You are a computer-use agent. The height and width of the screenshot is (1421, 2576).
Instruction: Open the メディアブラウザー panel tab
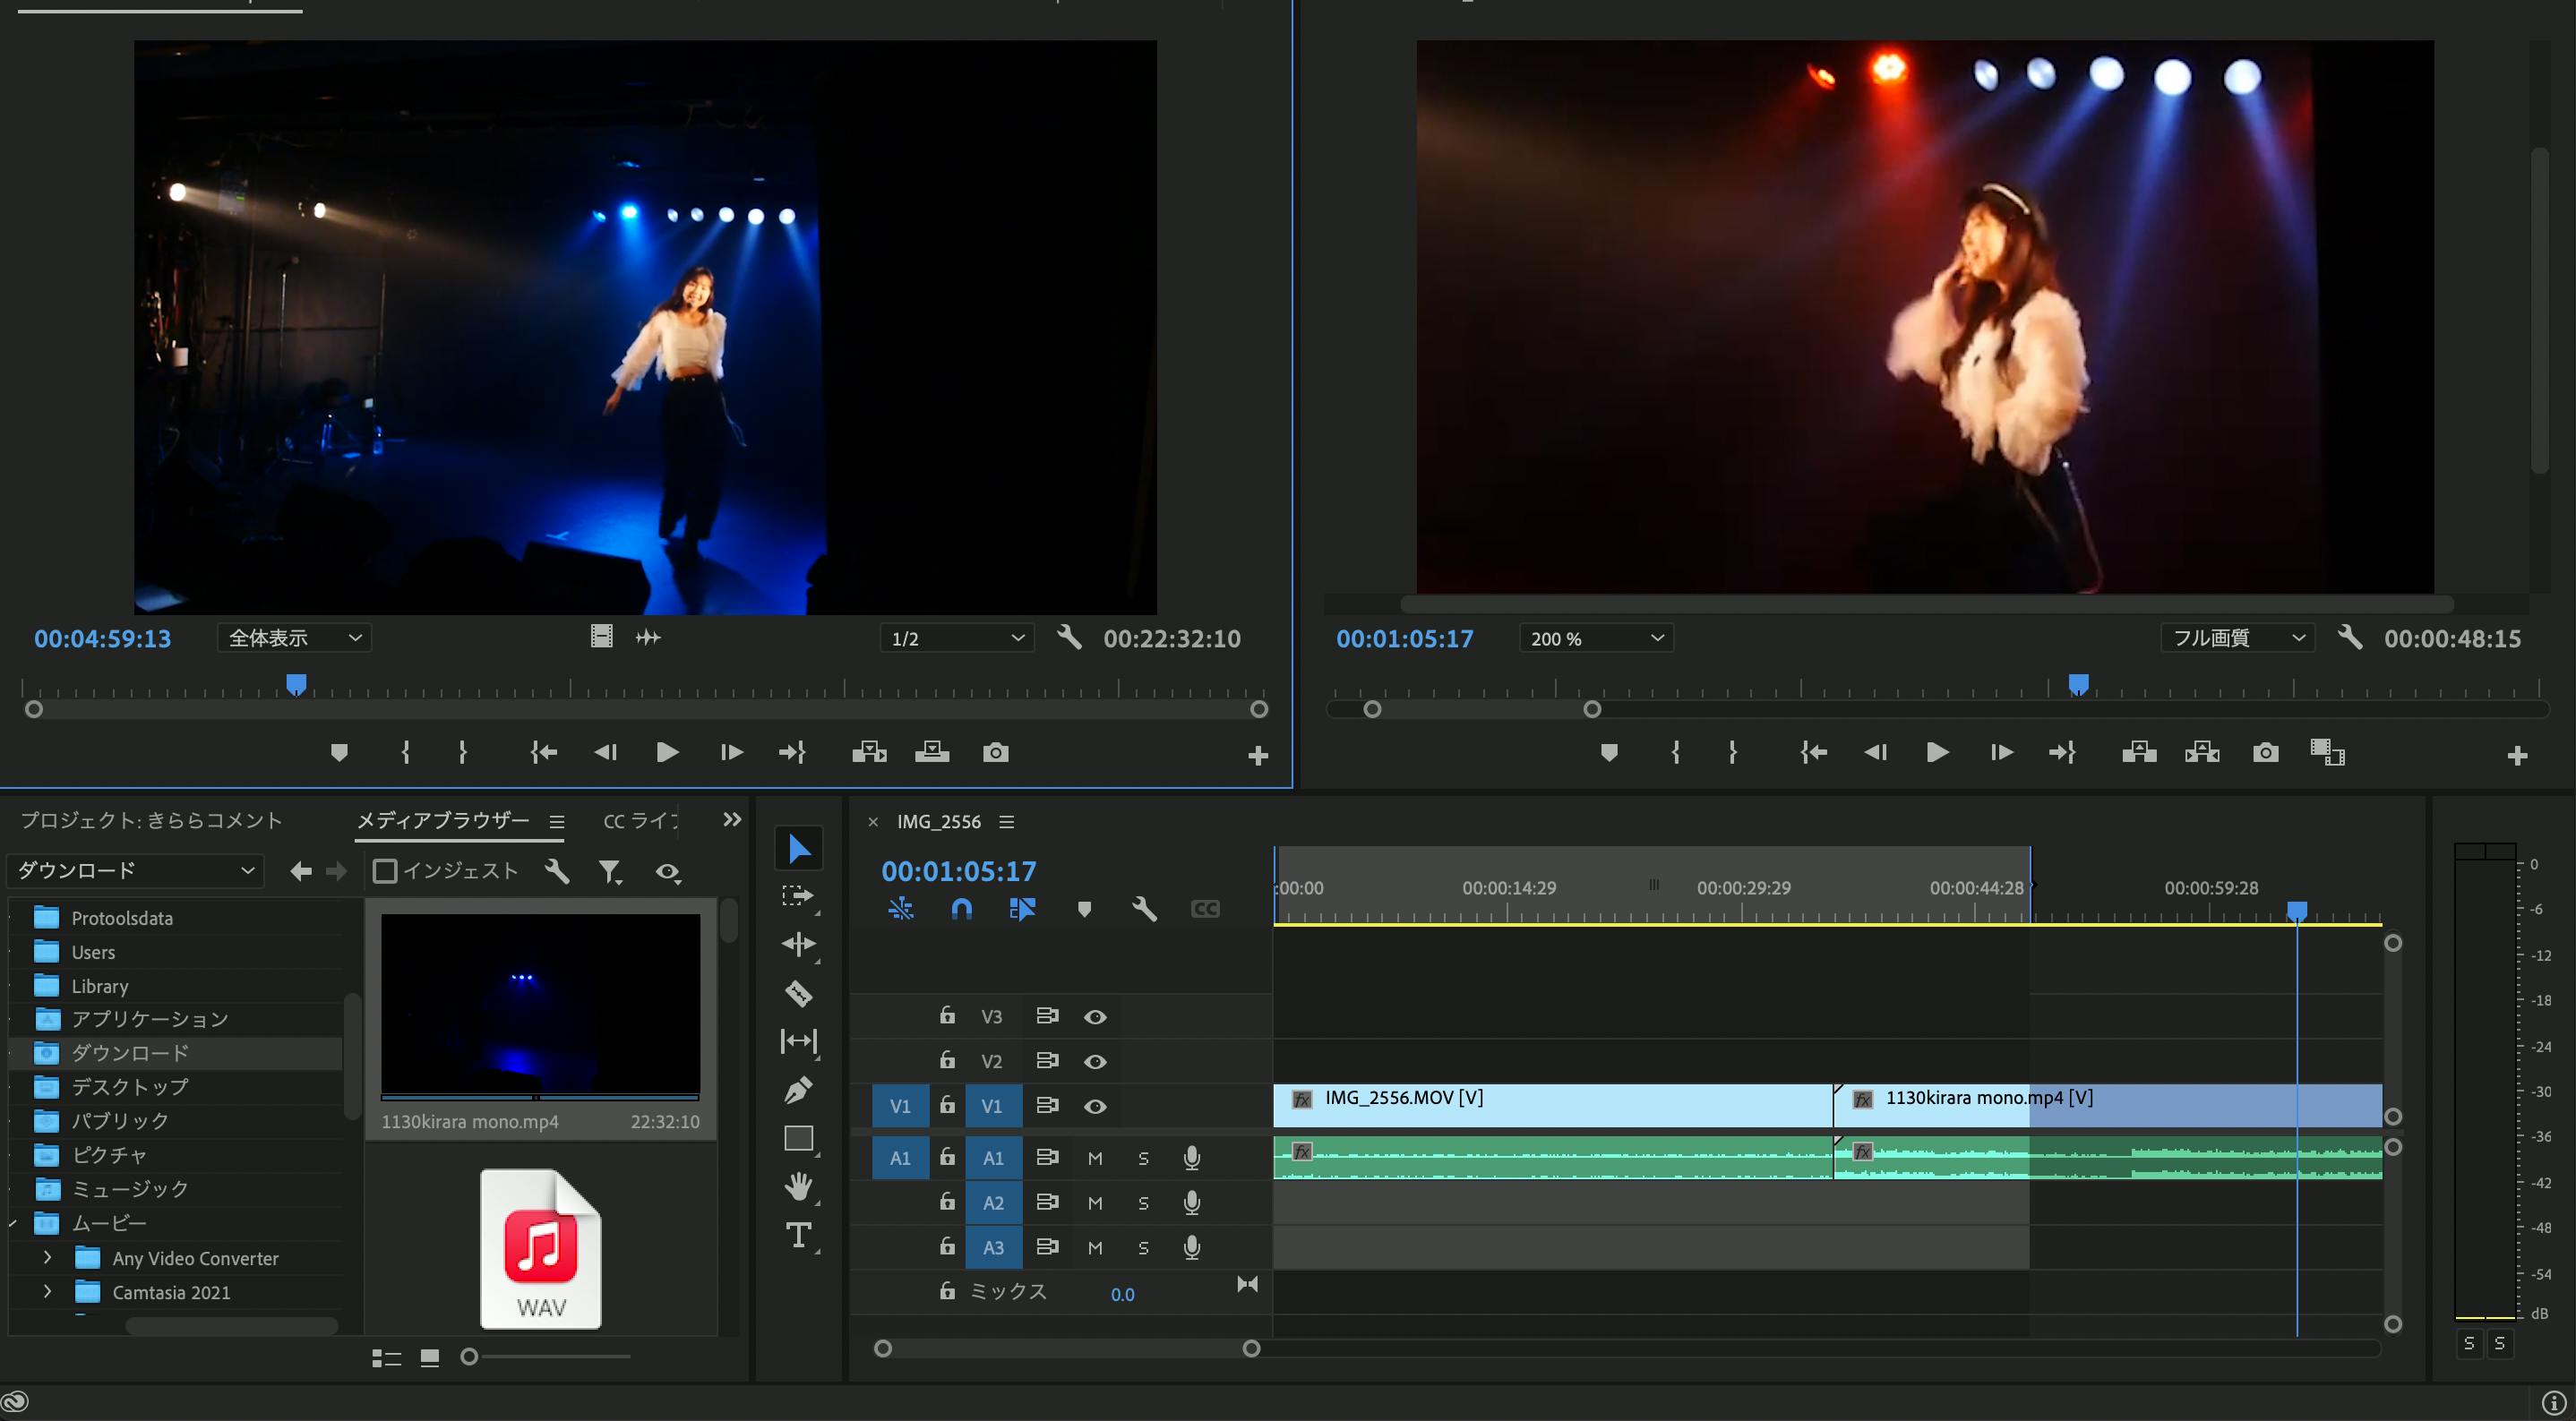point(443,821)
